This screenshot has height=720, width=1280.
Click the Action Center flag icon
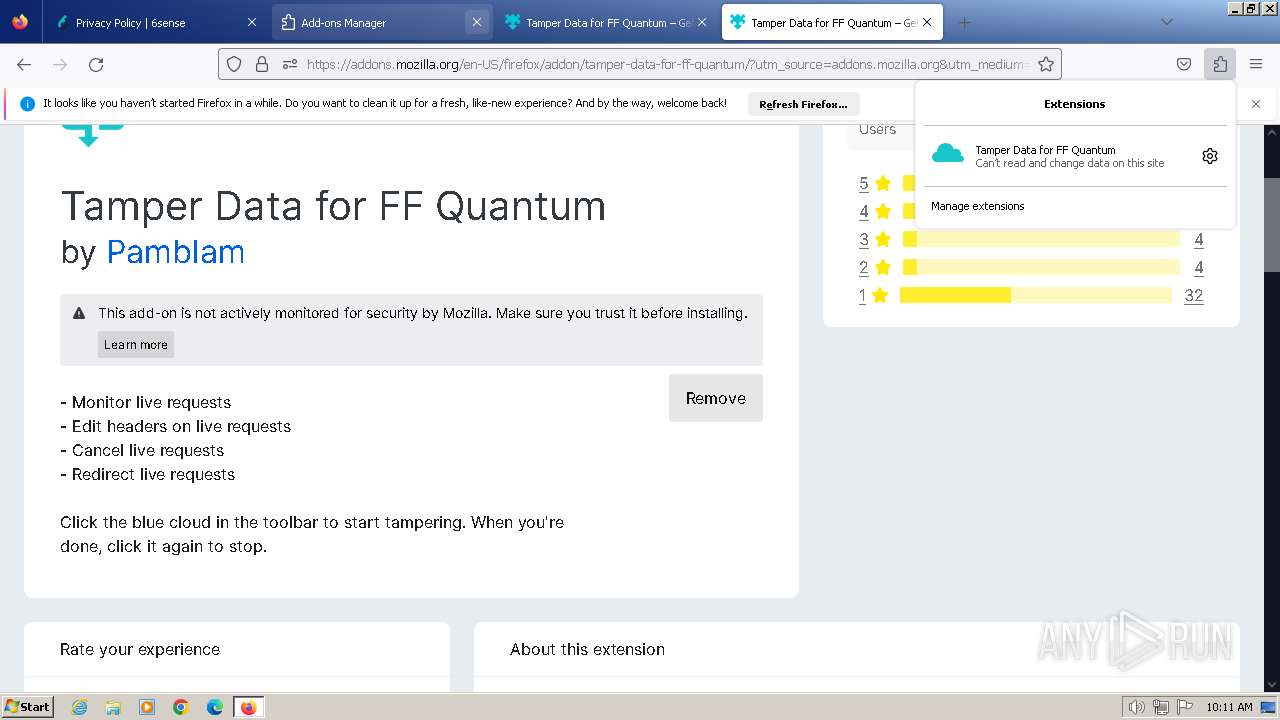click(1183, 707)
